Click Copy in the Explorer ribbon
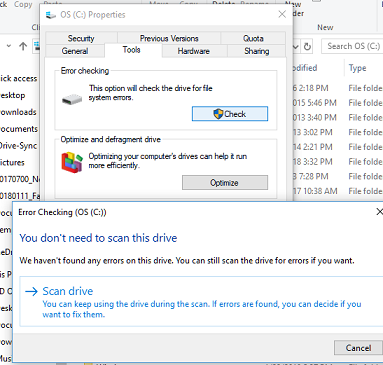 click(23, 5)
